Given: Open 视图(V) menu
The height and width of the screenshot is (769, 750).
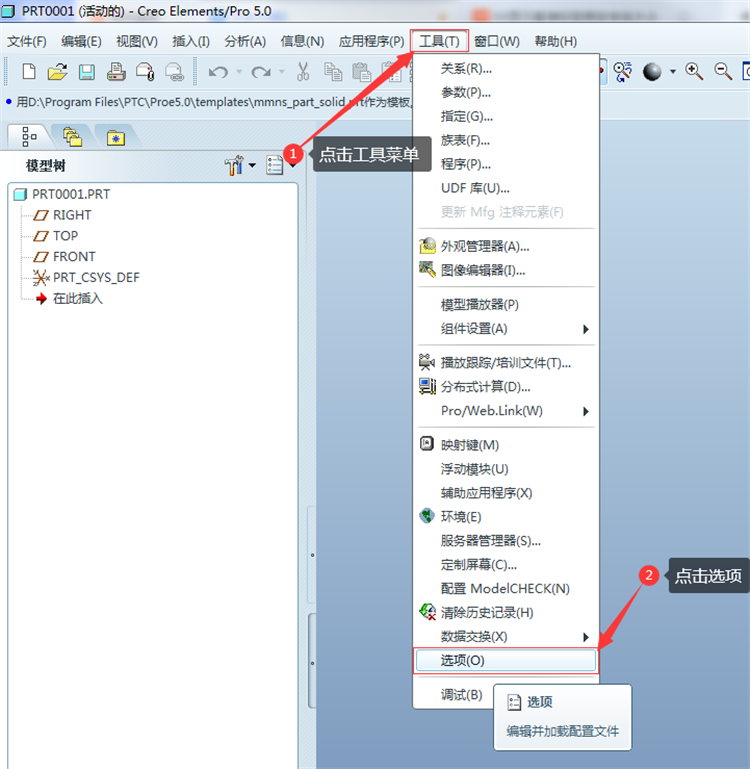Looking at the screenshot, I should tap(137, 42).
